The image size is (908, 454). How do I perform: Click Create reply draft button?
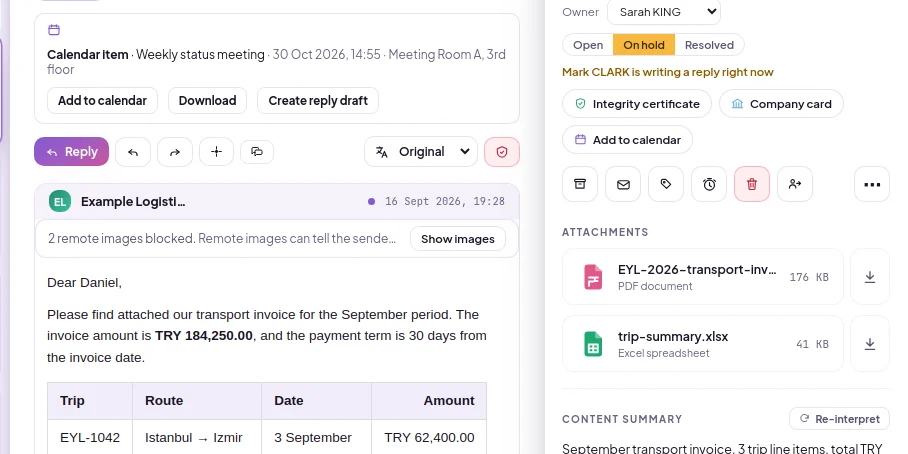(318, 100)
